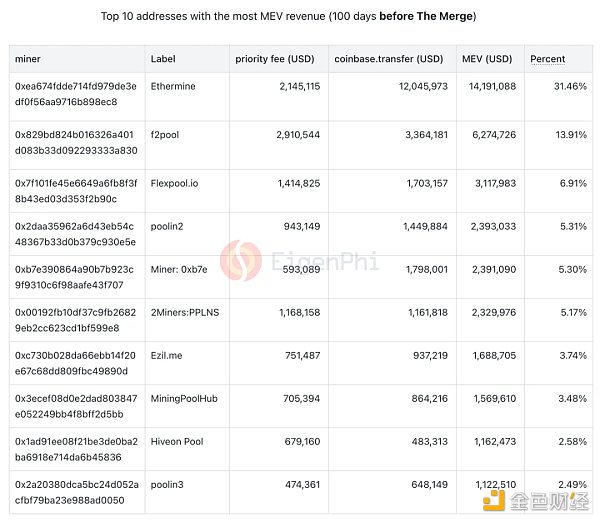Click the Flexpool.io label cell
This screenshot has height=522, width=600.
pyautogui.click(x=174, y=183)
